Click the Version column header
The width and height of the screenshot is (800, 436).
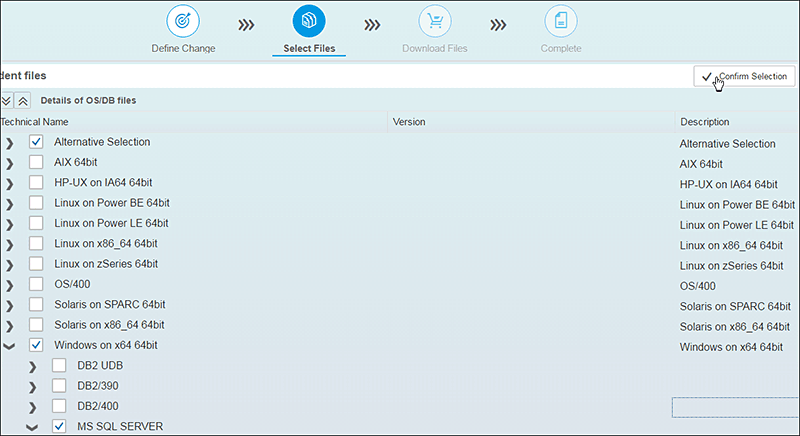pos(409,122)
